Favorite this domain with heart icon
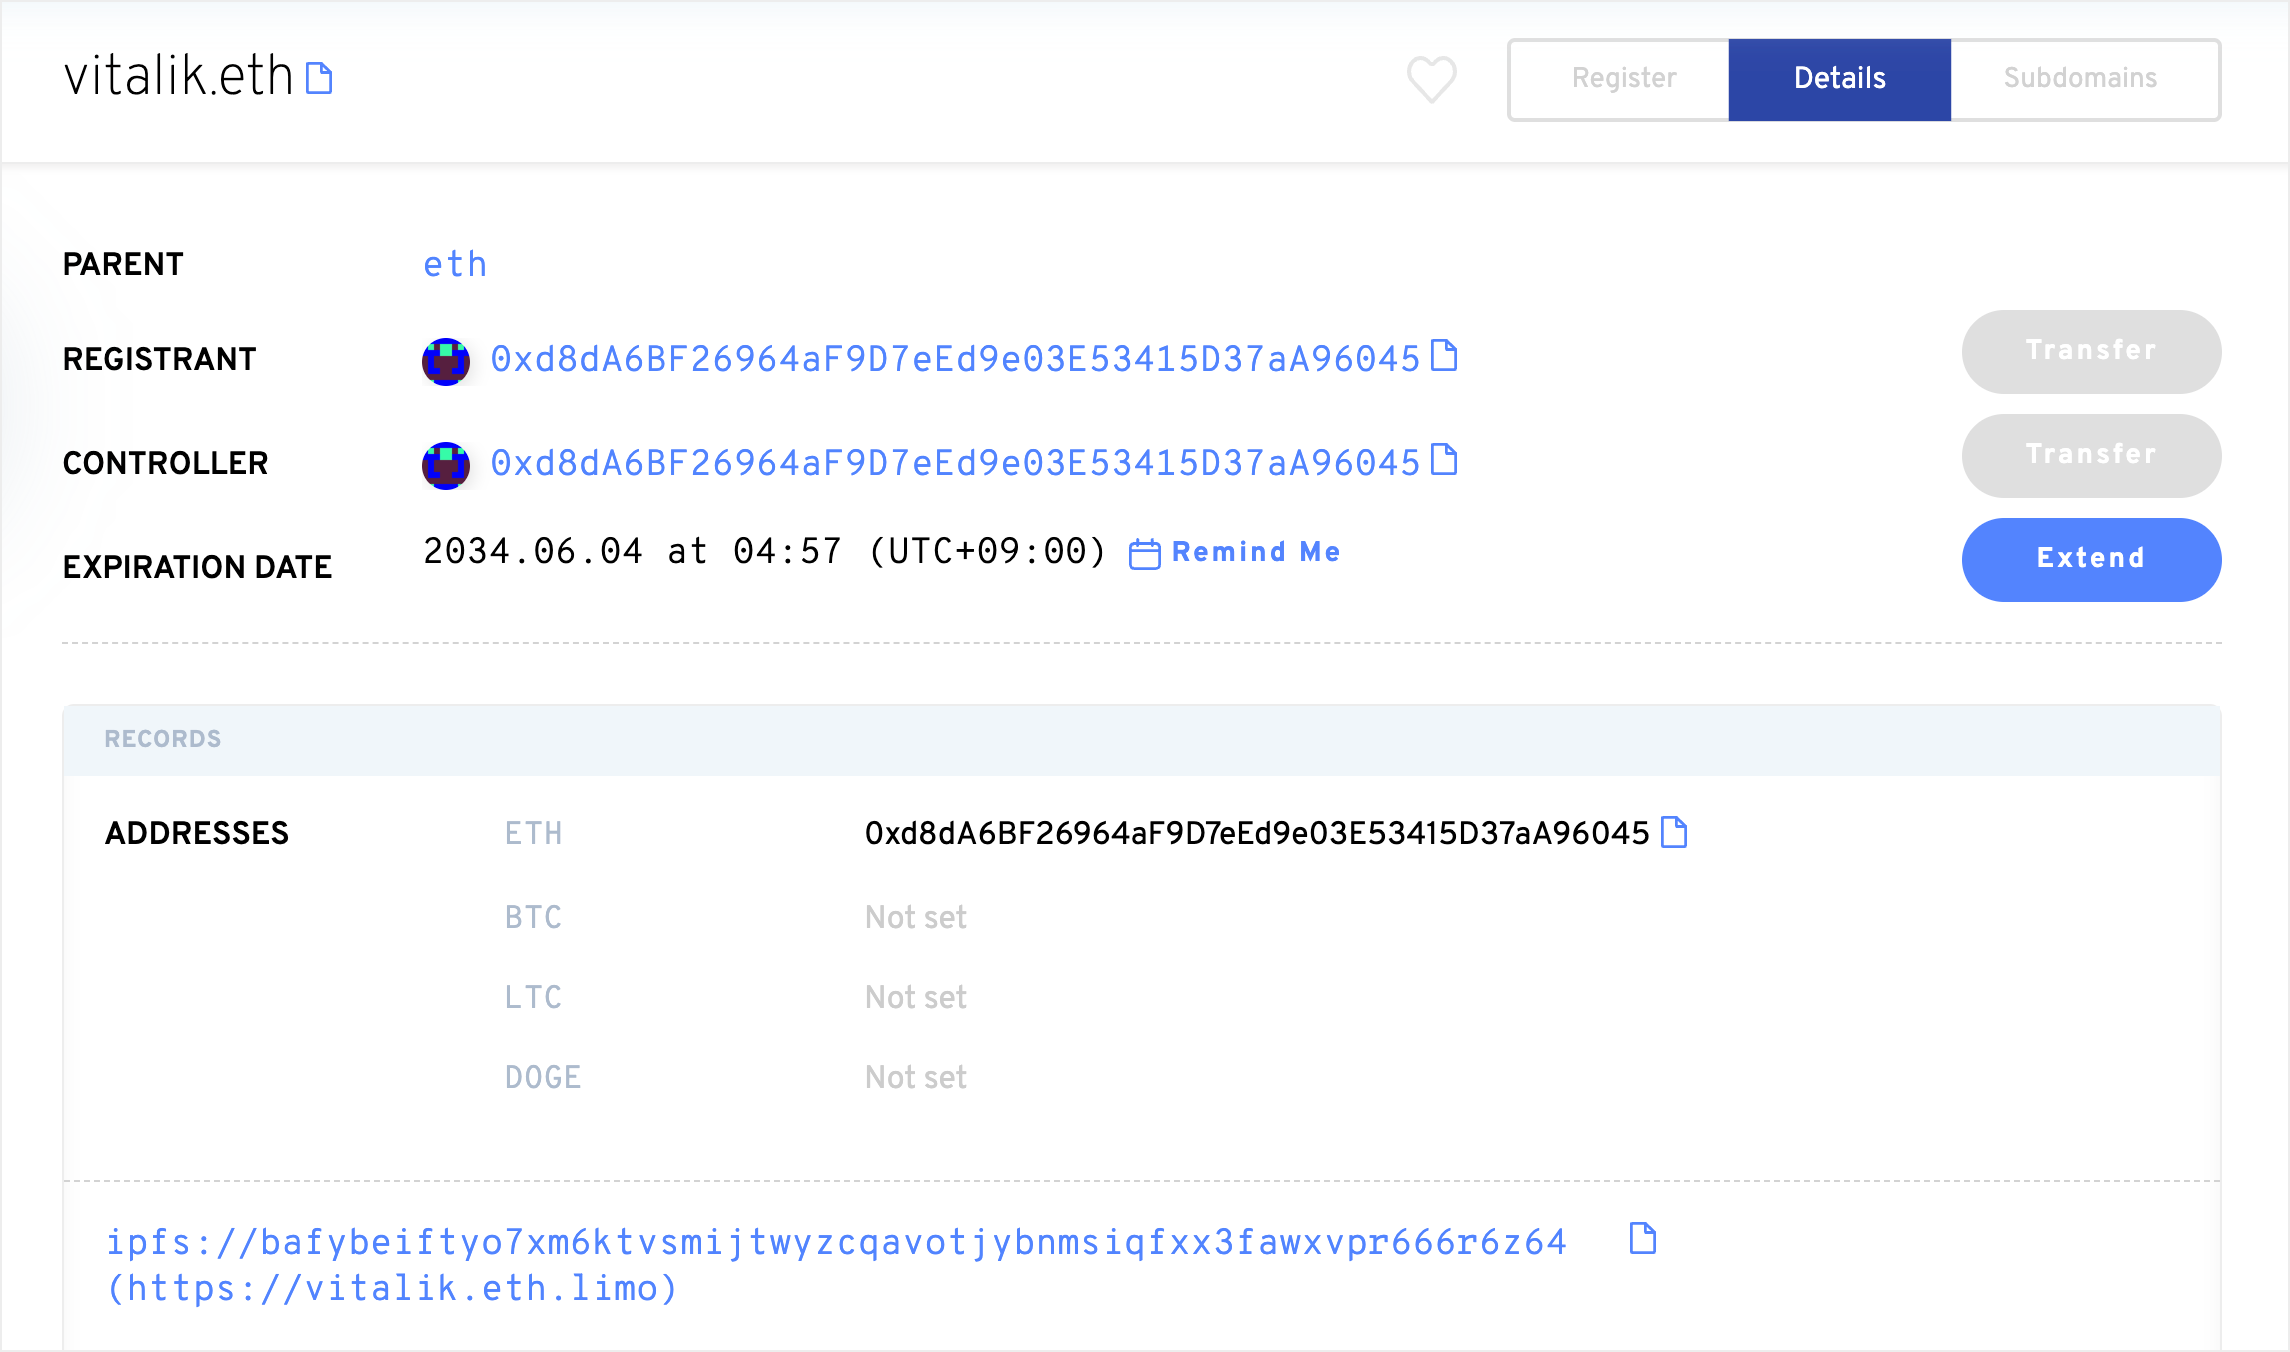 tap(1431, 79)
